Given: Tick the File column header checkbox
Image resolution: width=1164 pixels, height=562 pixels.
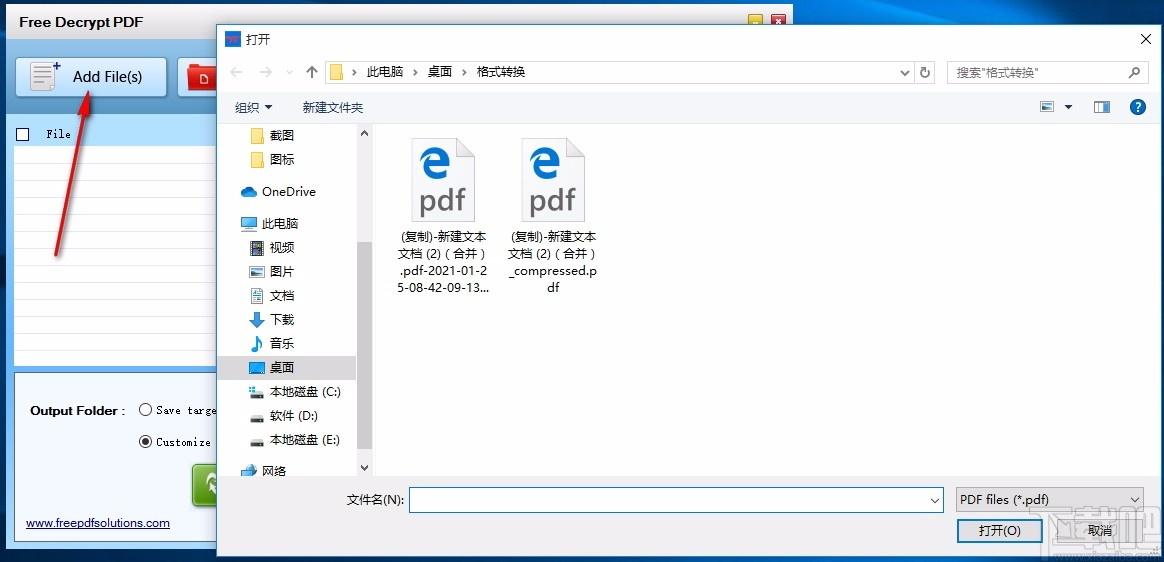Looking at the screenshot, I should point(22,134).
